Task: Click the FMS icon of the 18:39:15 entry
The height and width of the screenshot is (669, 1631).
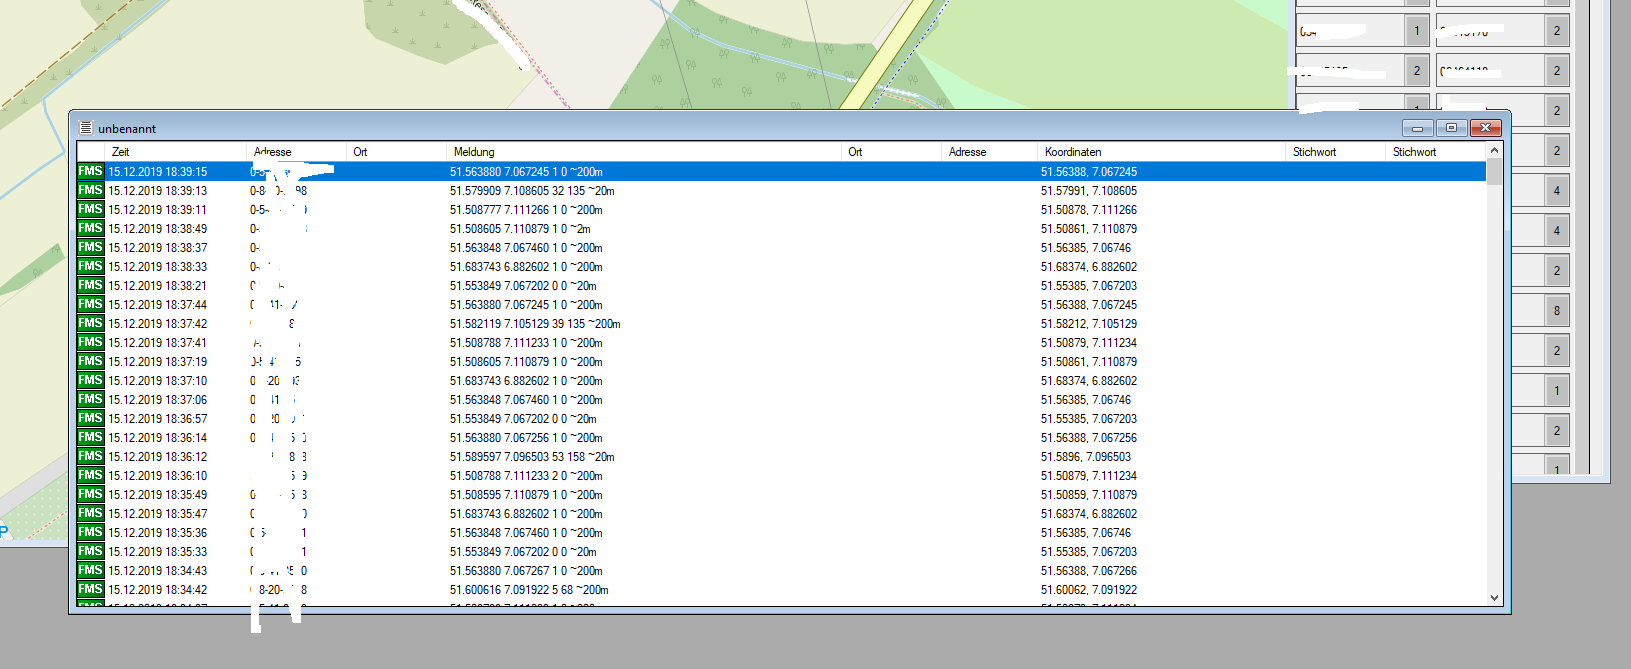Action: 90,171
